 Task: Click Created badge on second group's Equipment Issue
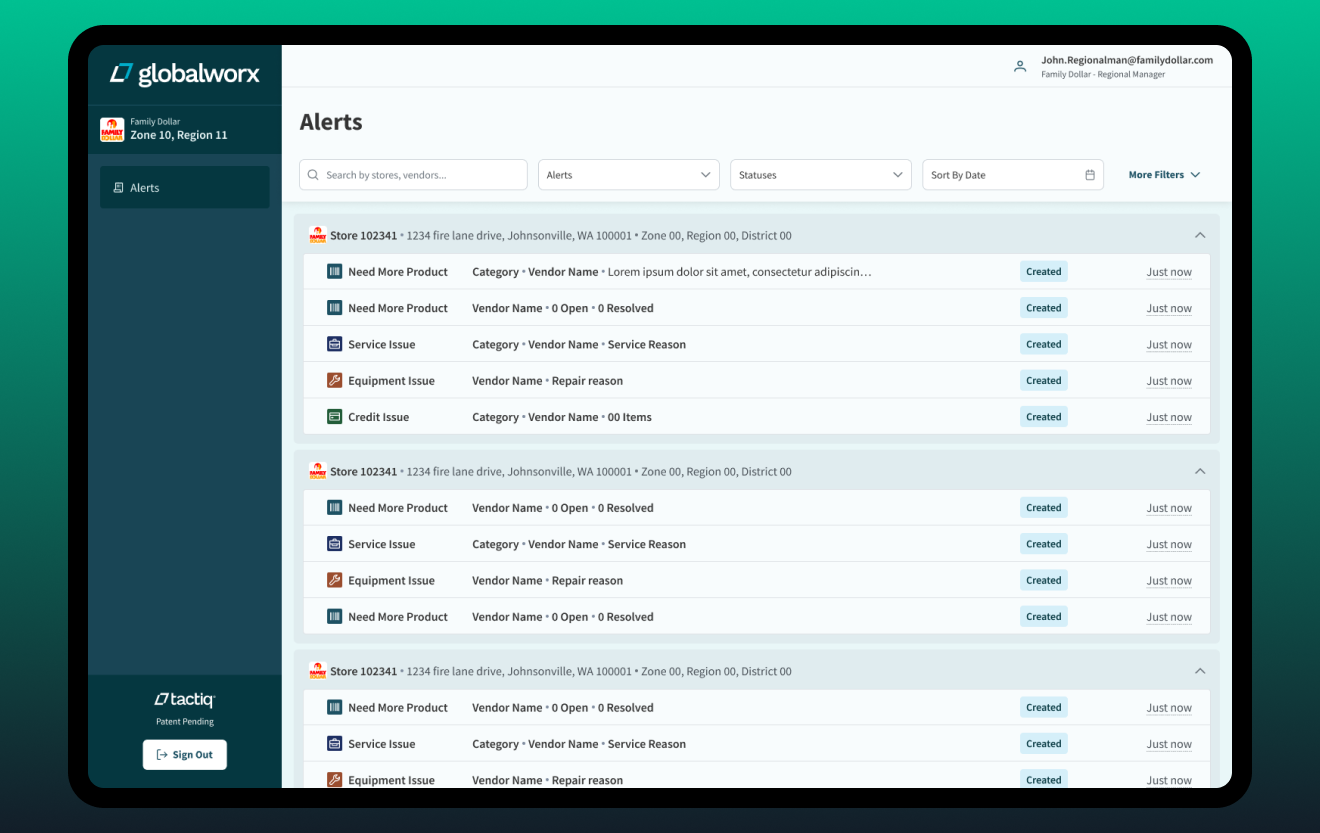[1043, 580]
